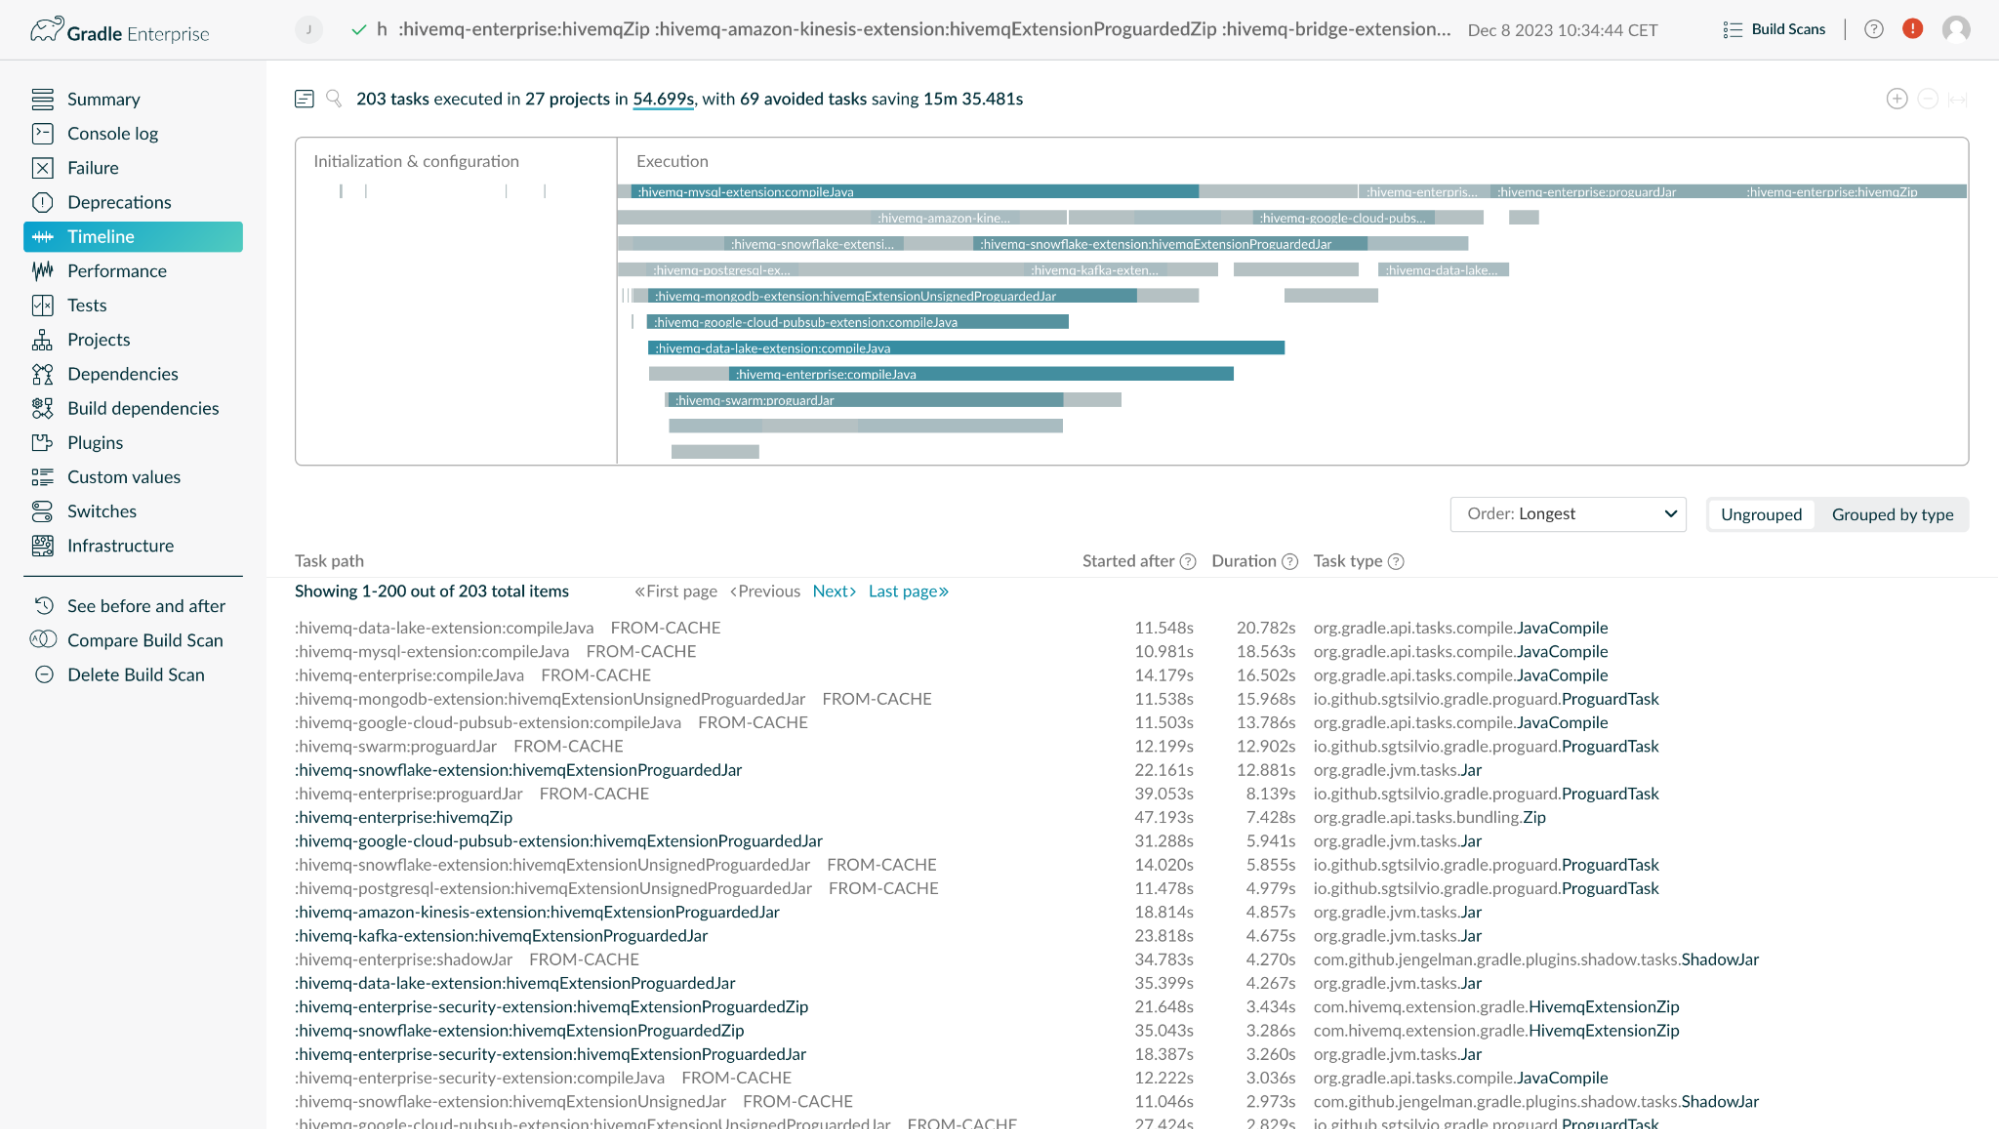Screen dimensions: 1999x1130
Task: Click the 54.699s execution time link
Action: 662,98
